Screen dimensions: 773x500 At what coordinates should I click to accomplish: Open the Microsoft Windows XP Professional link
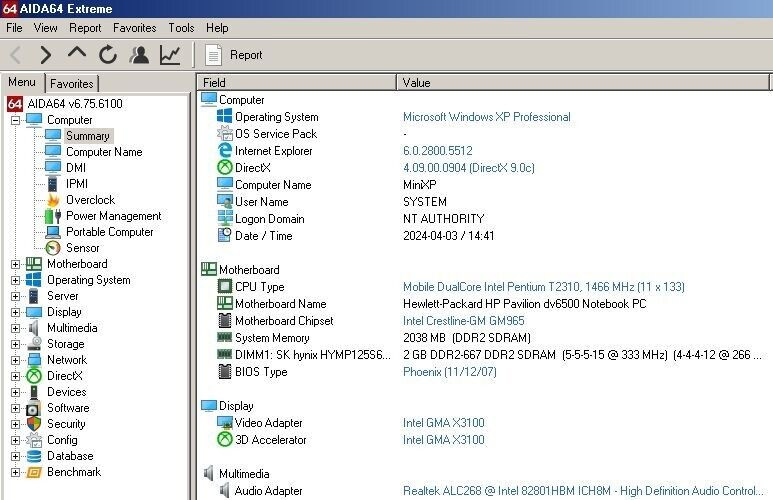(487, 117)
